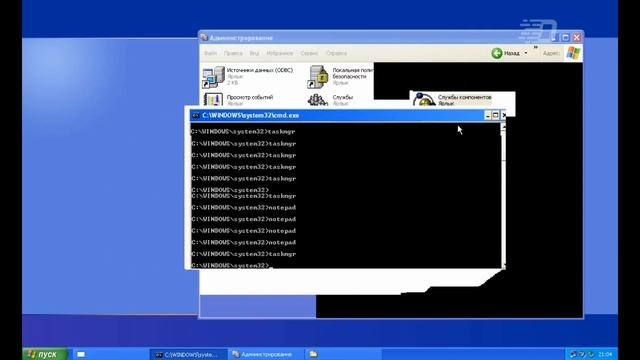The width and height of the screenshot is (640, 360).
Task: Close the cmd.exe window
Action: (503, 116)
